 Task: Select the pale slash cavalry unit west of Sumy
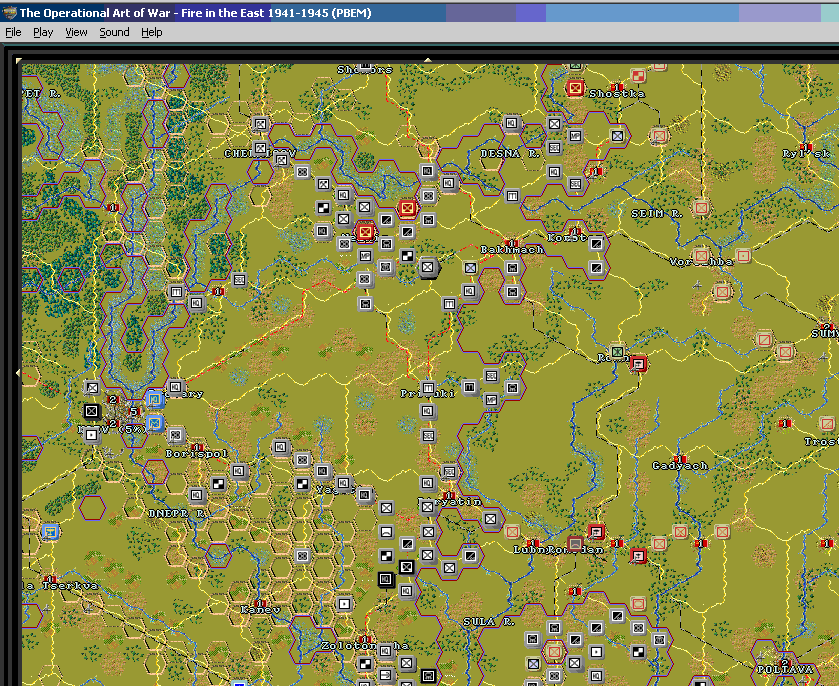[x=764, y=340]
